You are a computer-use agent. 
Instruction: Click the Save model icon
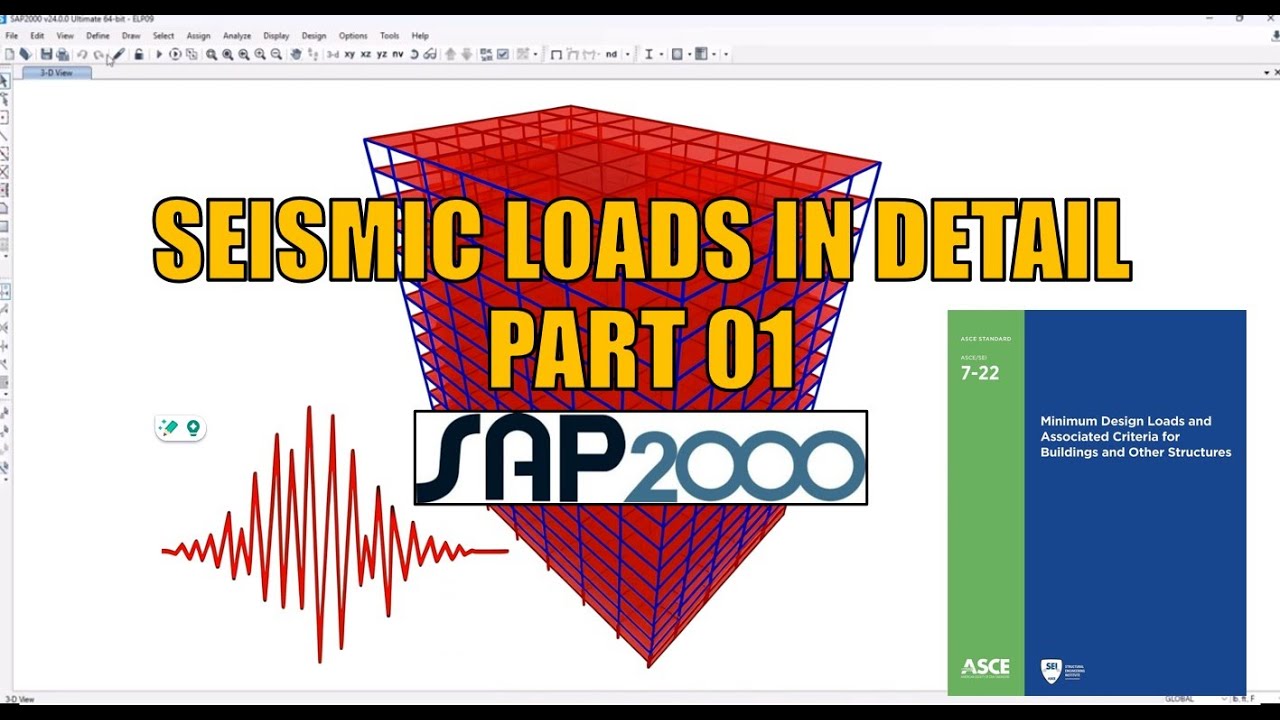(x=46, y=54)
